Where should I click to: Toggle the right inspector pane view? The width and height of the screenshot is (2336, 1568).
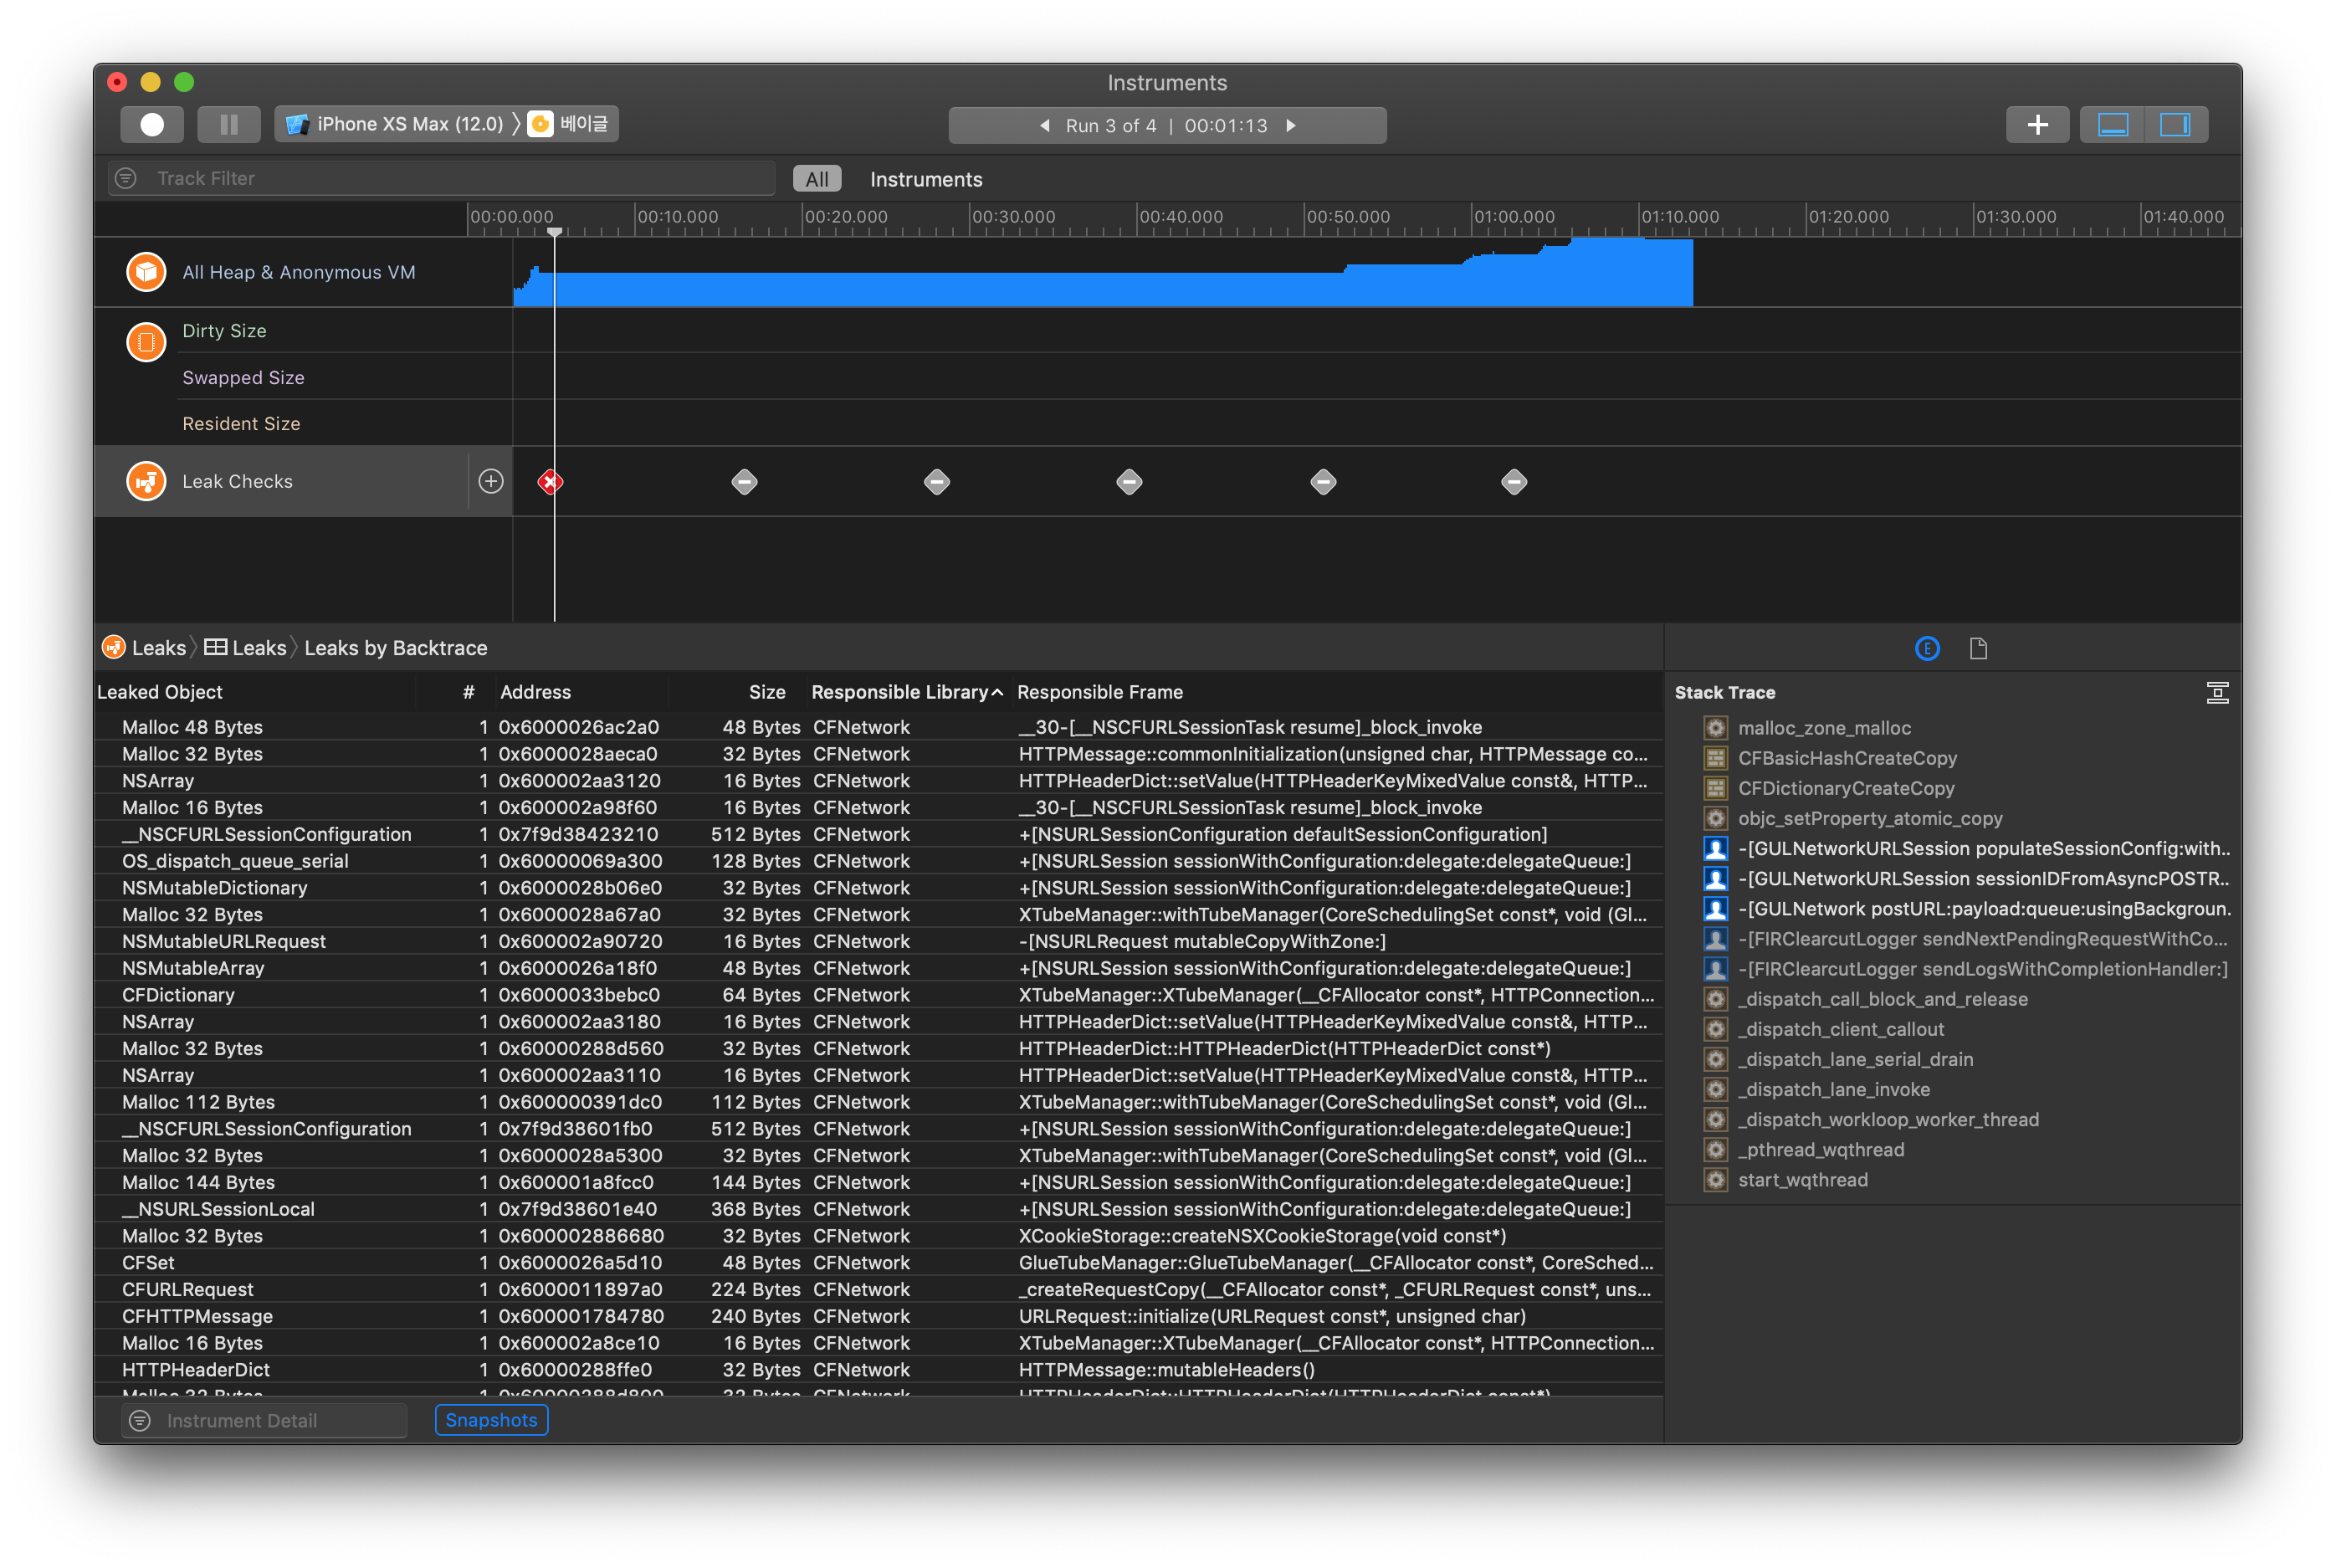point(2175,125)
